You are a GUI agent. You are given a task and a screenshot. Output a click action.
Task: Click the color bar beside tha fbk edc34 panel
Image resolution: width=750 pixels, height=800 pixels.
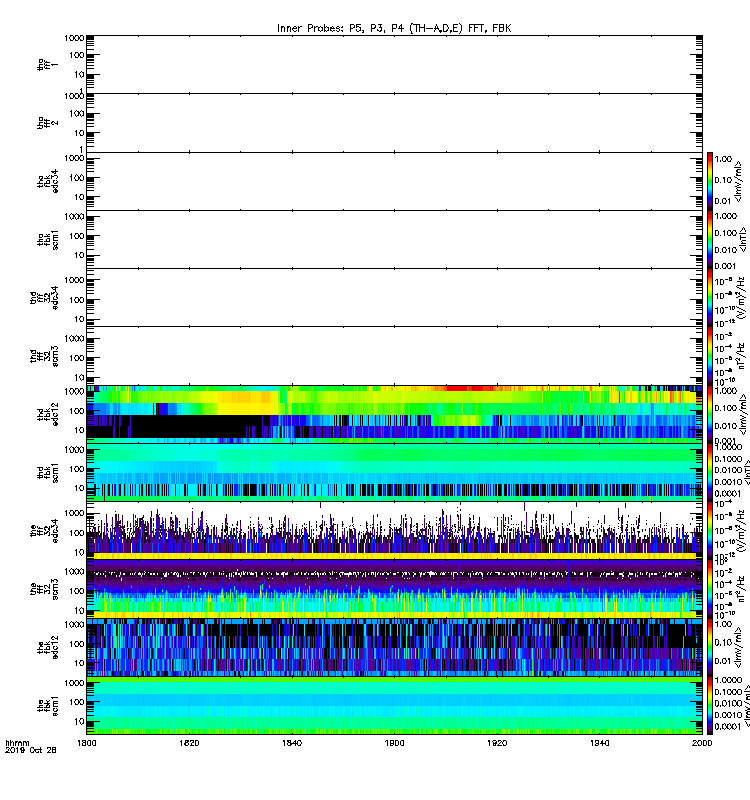[x=710, y=181]
